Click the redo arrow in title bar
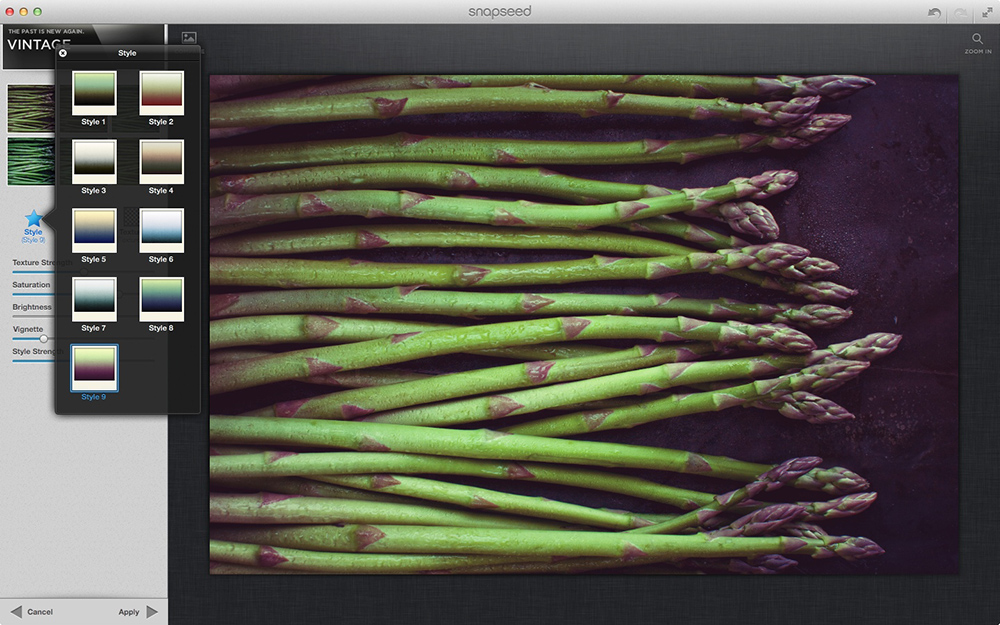The image size is (1000, 625). [960, 13]
